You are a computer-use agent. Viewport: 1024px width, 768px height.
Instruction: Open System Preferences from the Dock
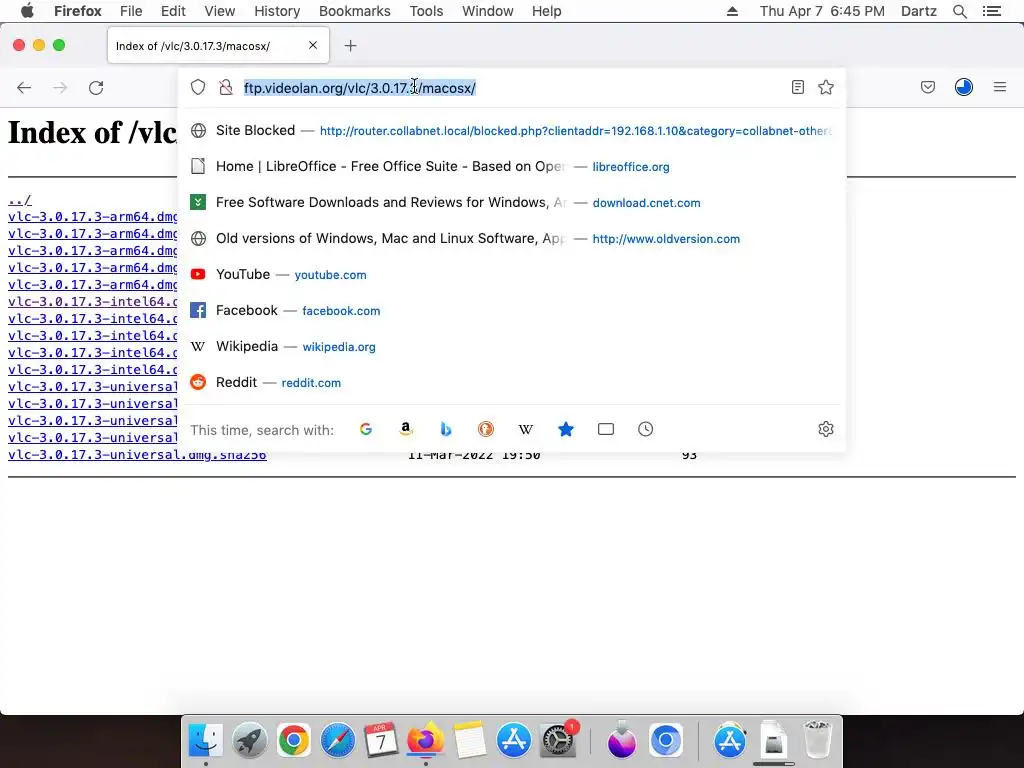[558, 741]
